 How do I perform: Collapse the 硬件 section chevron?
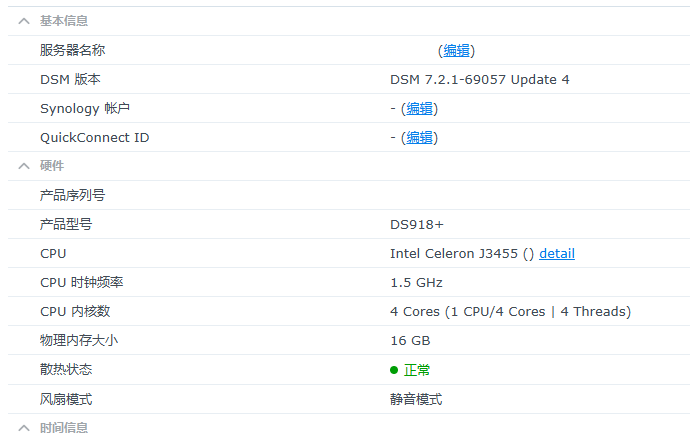click(24, 166)
